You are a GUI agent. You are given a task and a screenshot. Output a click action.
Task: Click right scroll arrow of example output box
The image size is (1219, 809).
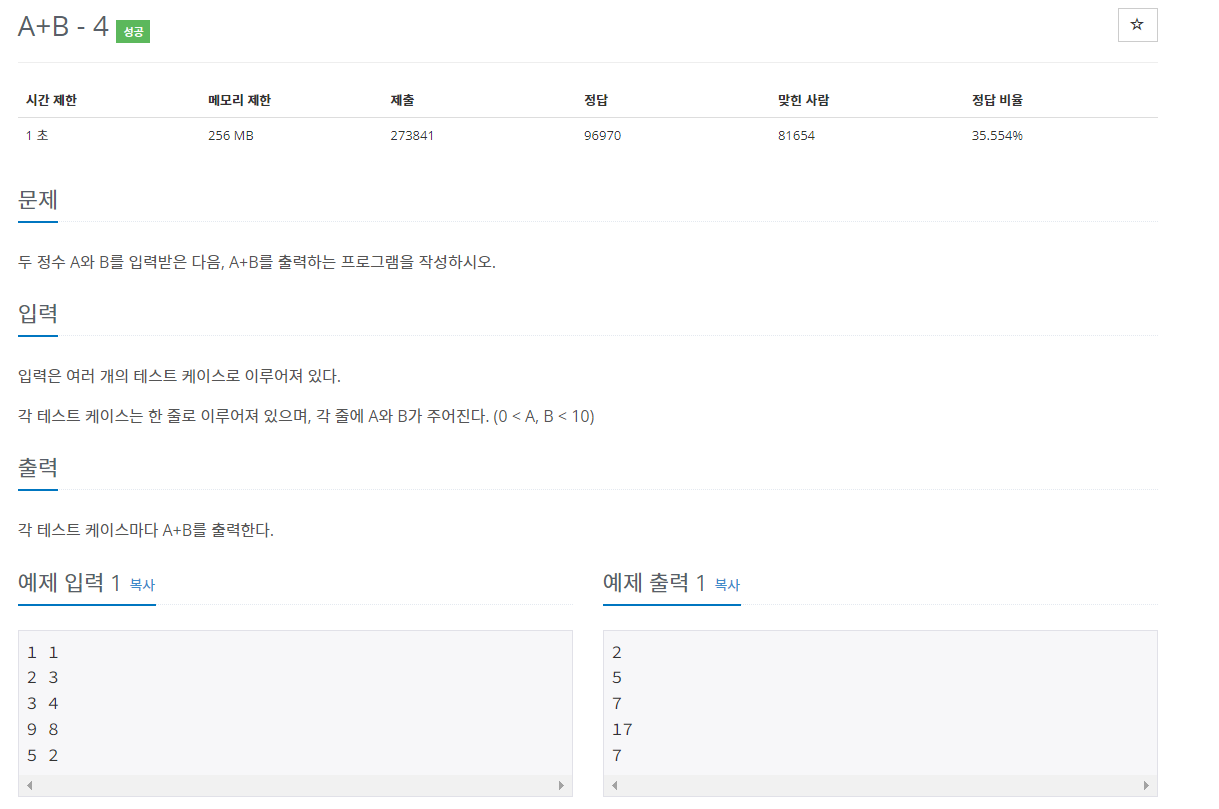[1147, 786]
